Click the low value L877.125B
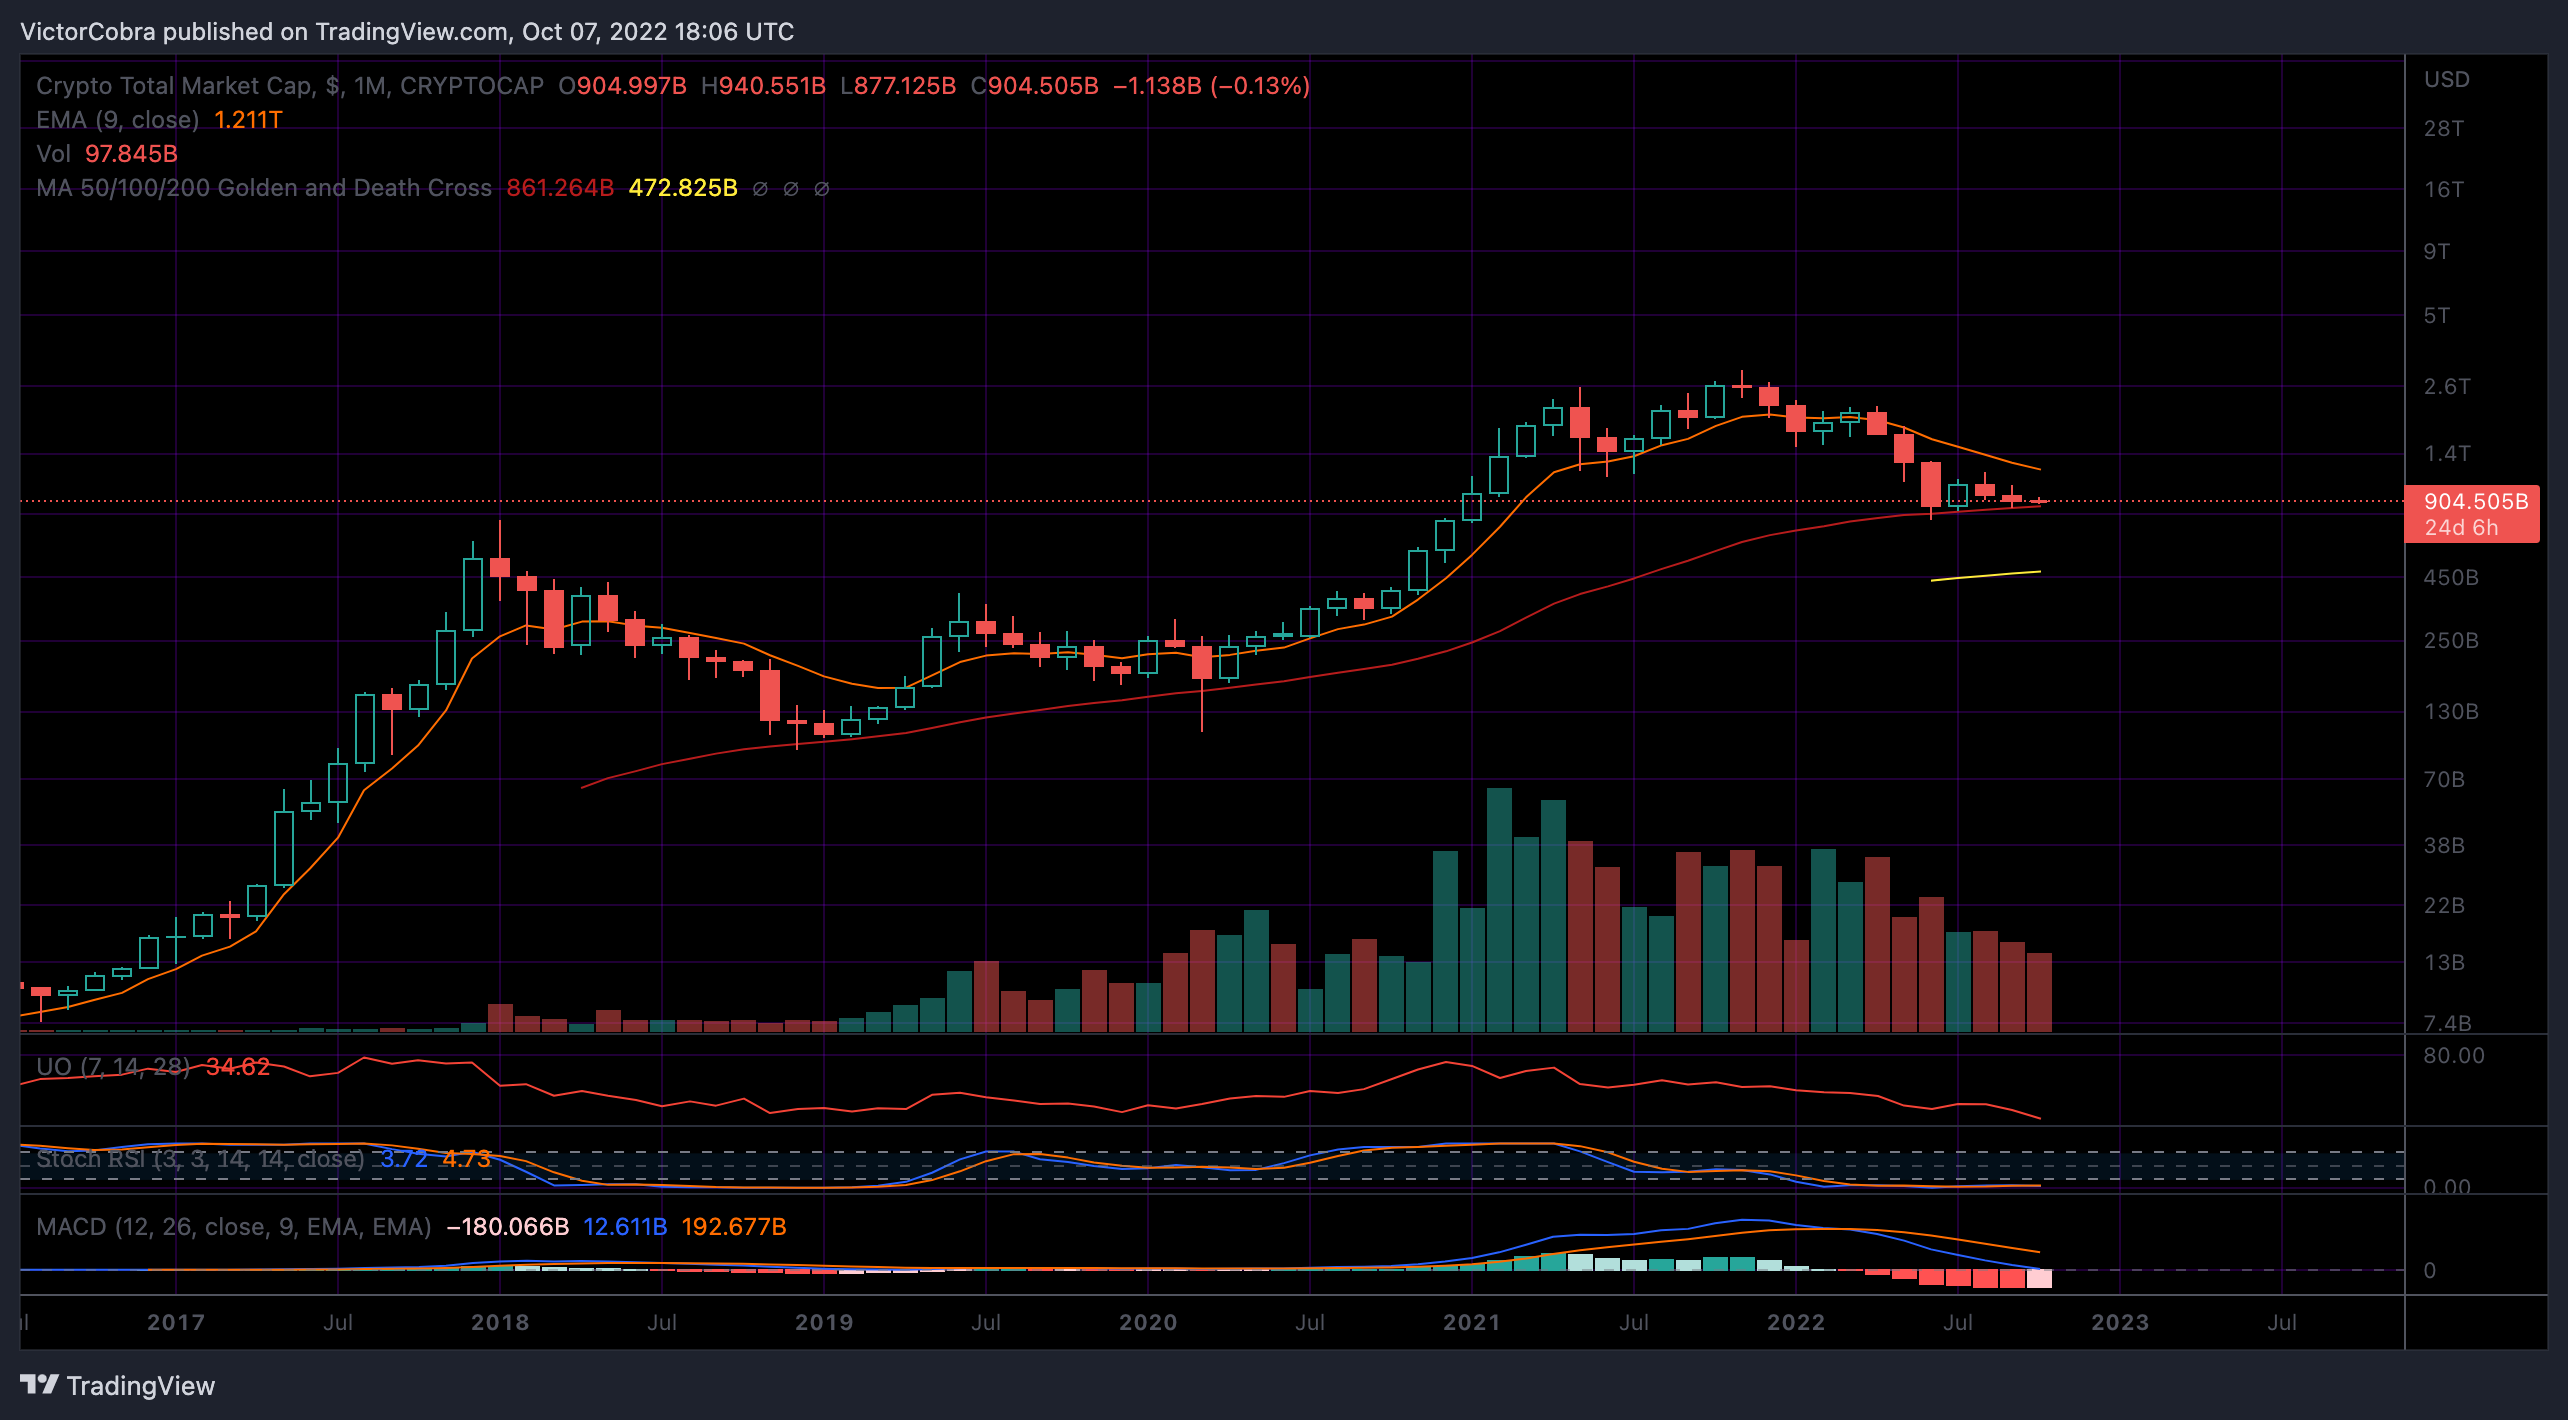2568x1420 pixels. (898, 86)
